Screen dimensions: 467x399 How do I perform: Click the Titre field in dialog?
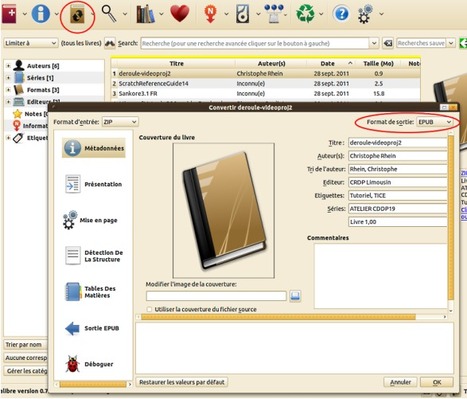397,143
